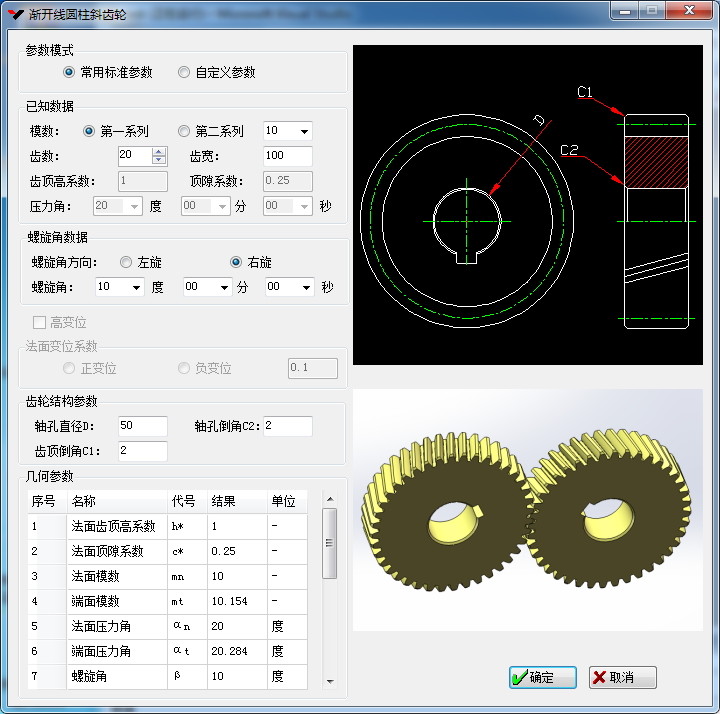
Task: Open the 模数 value dropdown
Action: pos(304,131)
